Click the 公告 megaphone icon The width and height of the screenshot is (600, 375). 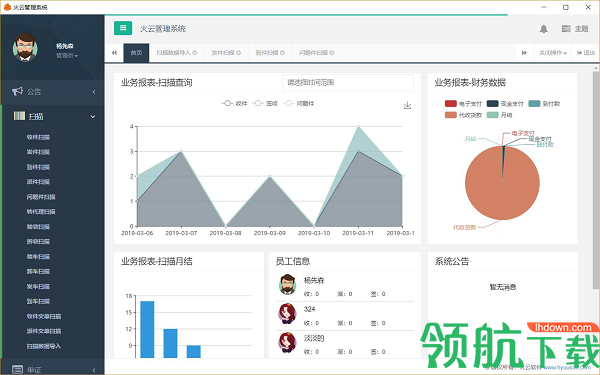(x=17, y=91)
